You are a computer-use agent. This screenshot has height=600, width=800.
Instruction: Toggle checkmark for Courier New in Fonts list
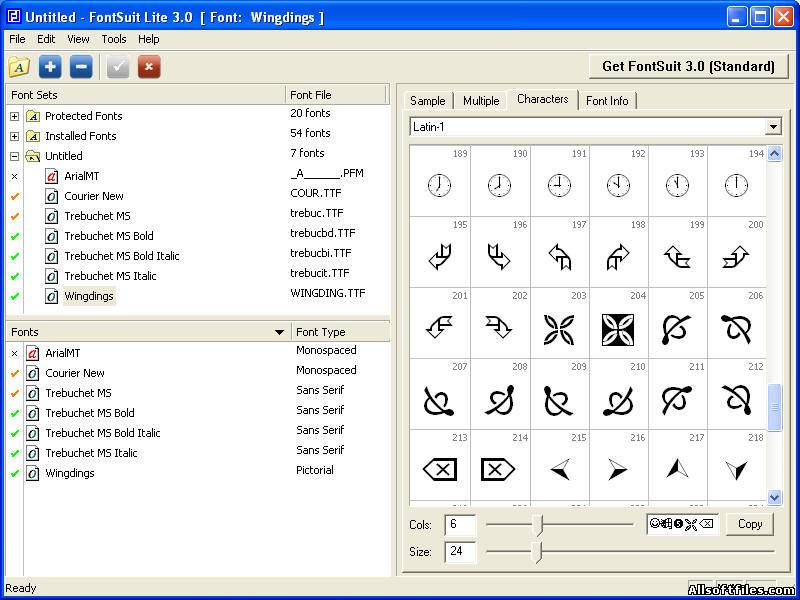point(14,373)
